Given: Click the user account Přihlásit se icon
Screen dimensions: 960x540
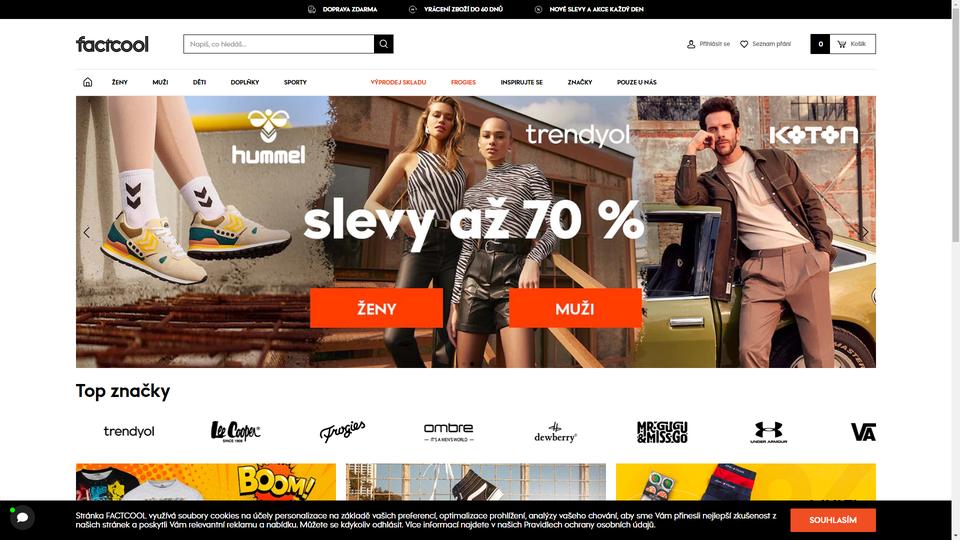Looking at the screenshot, I should pos(691,44).
